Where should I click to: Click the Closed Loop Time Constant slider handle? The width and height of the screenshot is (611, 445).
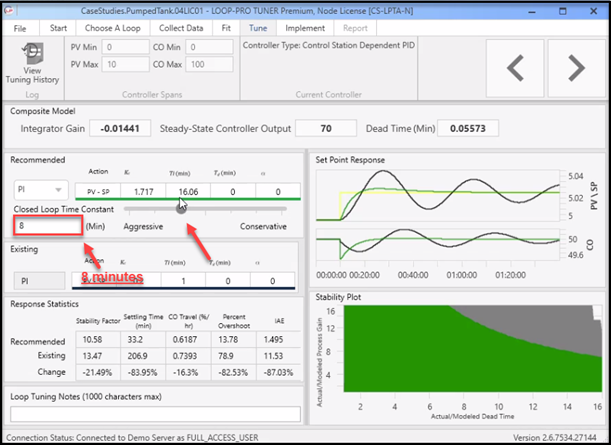181,208
